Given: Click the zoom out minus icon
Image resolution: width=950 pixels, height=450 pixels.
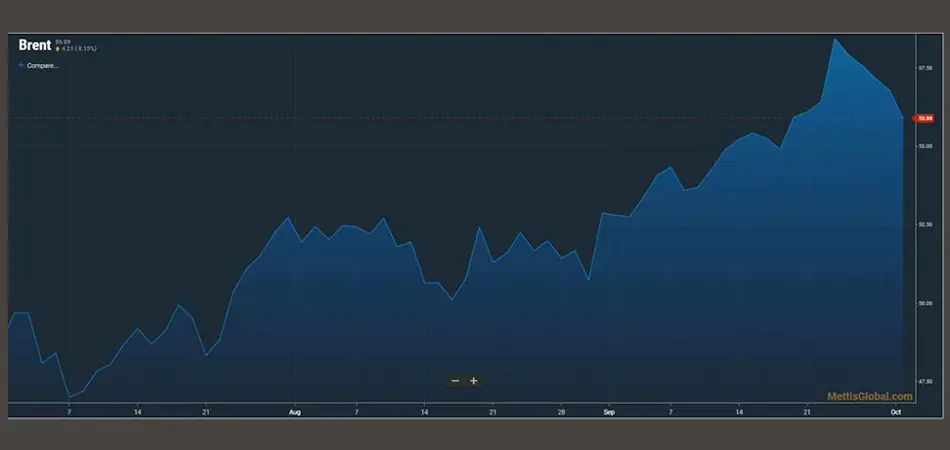Looking at the screenshot, I should 455,381.
